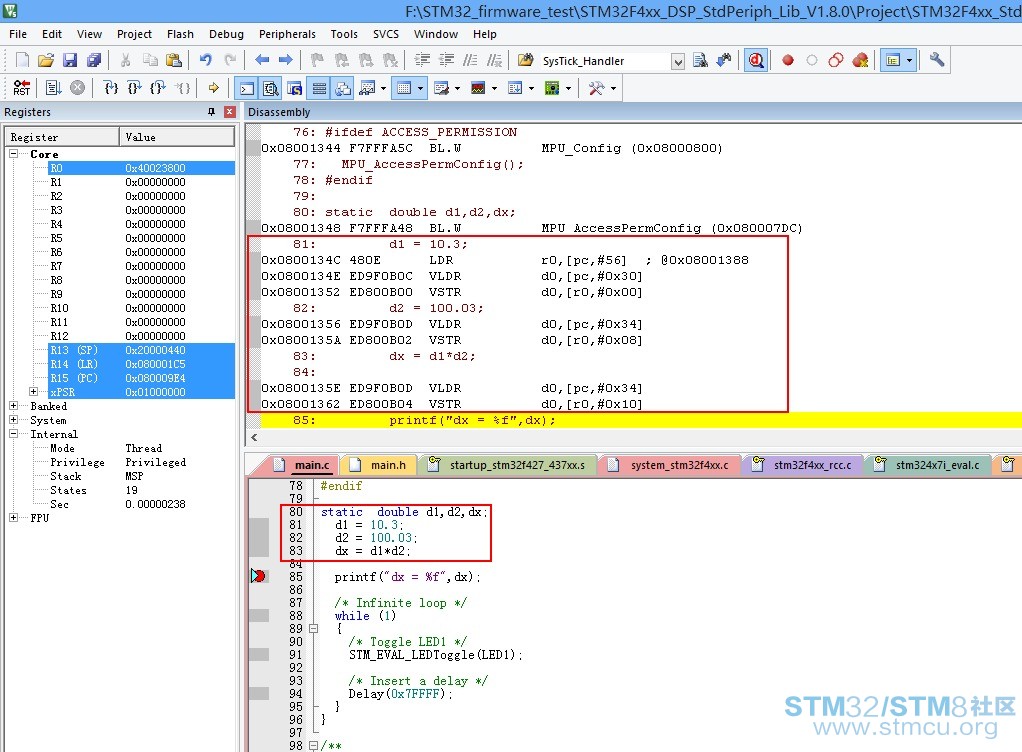Pin the Registers panel
Screen dimensions: 1022x752
point(211,112)
